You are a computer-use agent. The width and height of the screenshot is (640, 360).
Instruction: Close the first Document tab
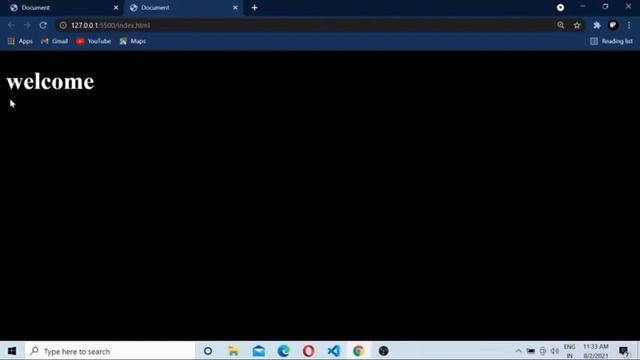[116, 8]
